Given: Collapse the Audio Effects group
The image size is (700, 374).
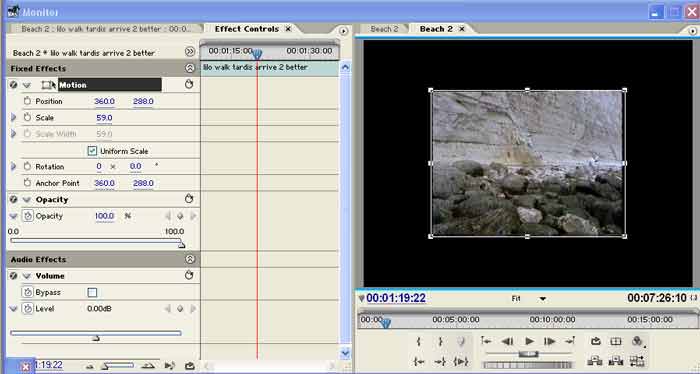Looking at the screenshot, I should (190, 259).
